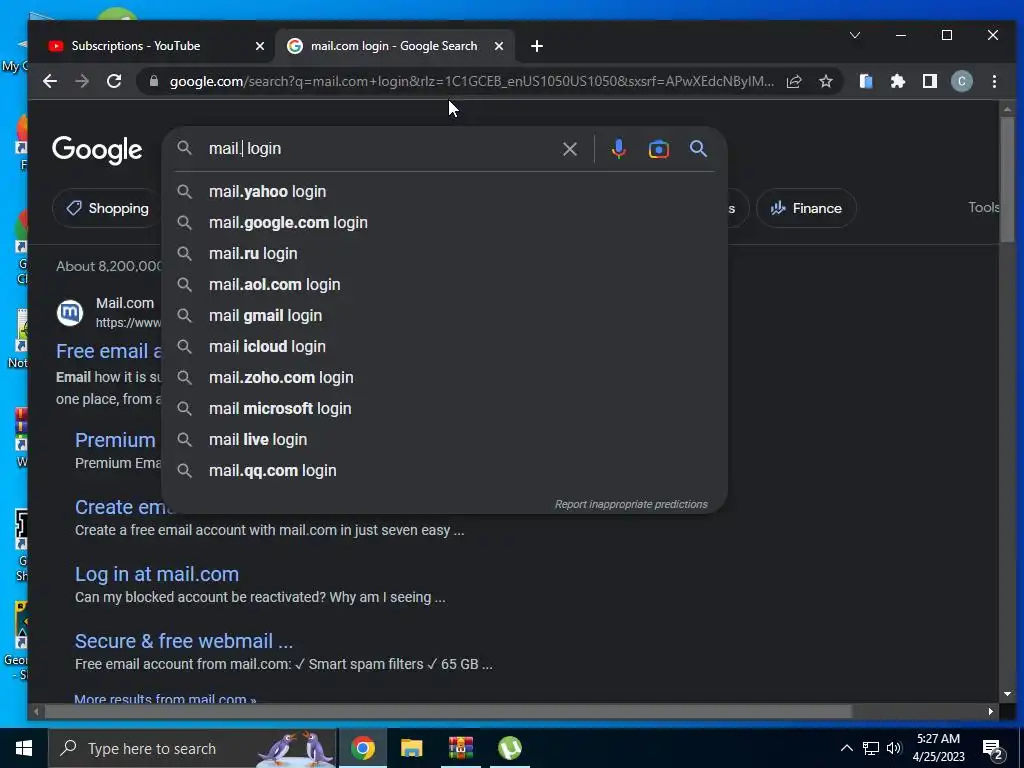Open a new browser tab with plus
1024x768 pixels.
pyautogui.click(x=537, y=46)
